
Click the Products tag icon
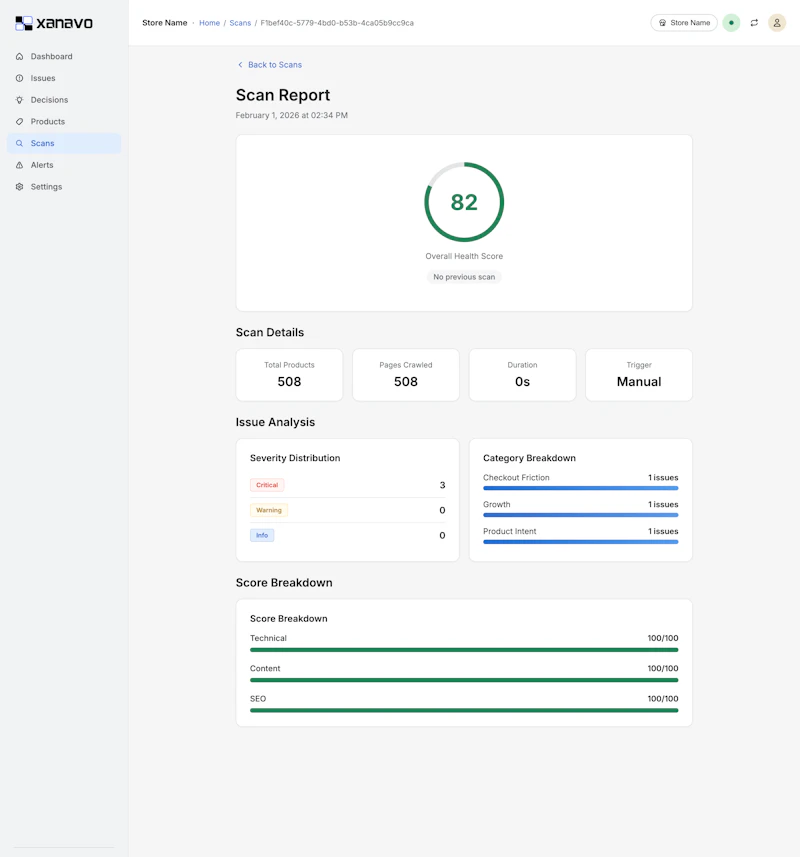pos(20,121)
